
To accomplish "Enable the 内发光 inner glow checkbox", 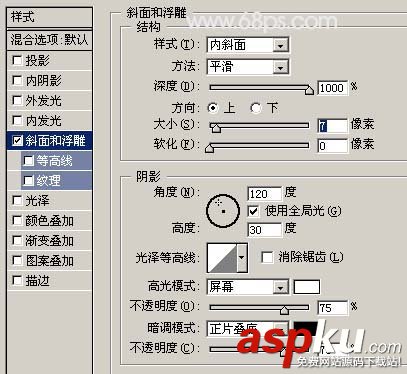I will pos(17,120).
